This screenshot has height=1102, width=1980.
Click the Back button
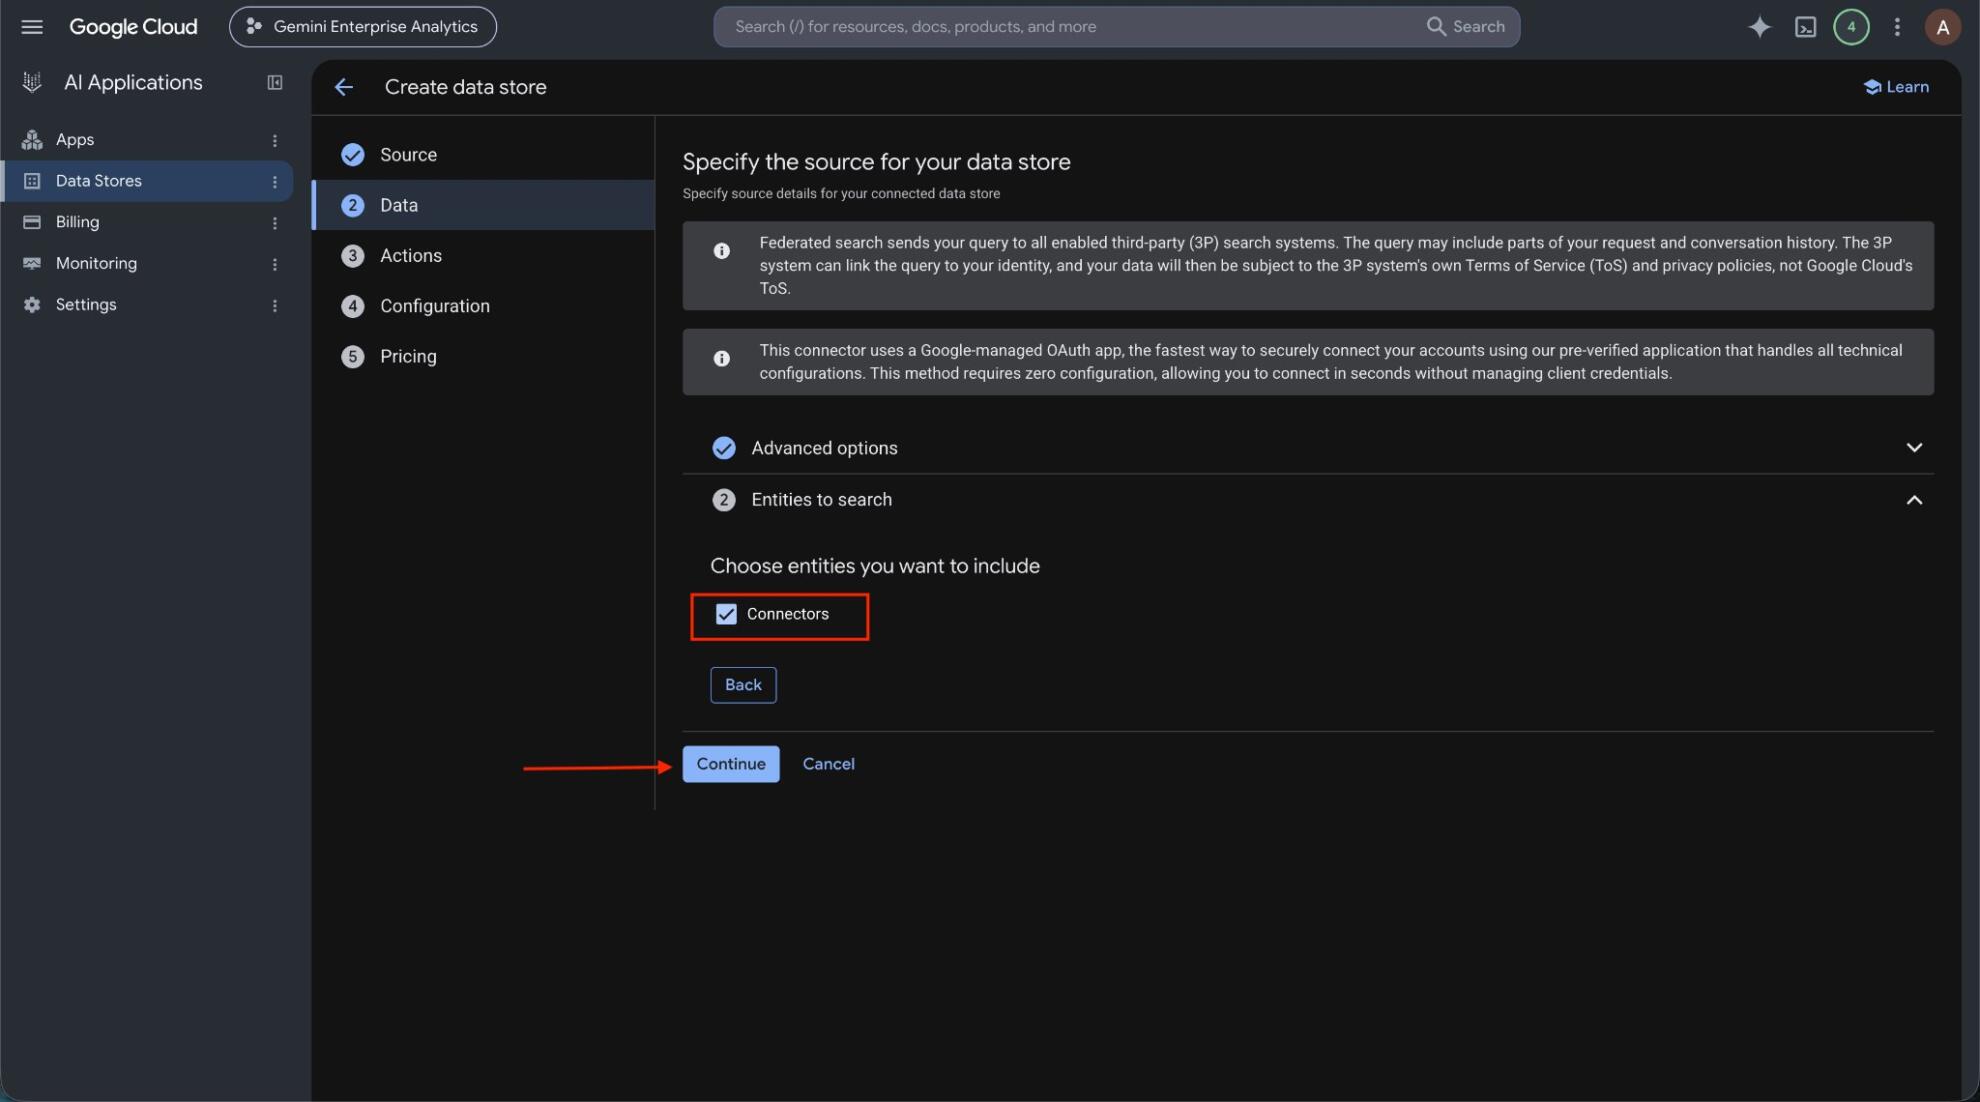point(743,685)
